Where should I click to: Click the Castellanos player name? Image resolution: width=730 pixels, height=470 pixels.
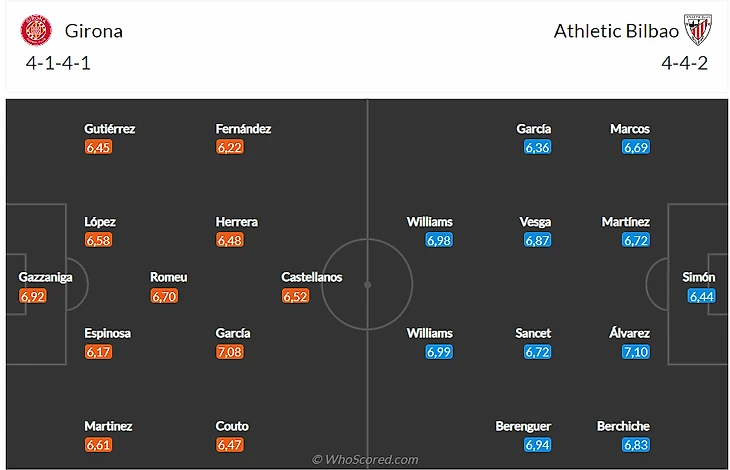coord(311,277)
